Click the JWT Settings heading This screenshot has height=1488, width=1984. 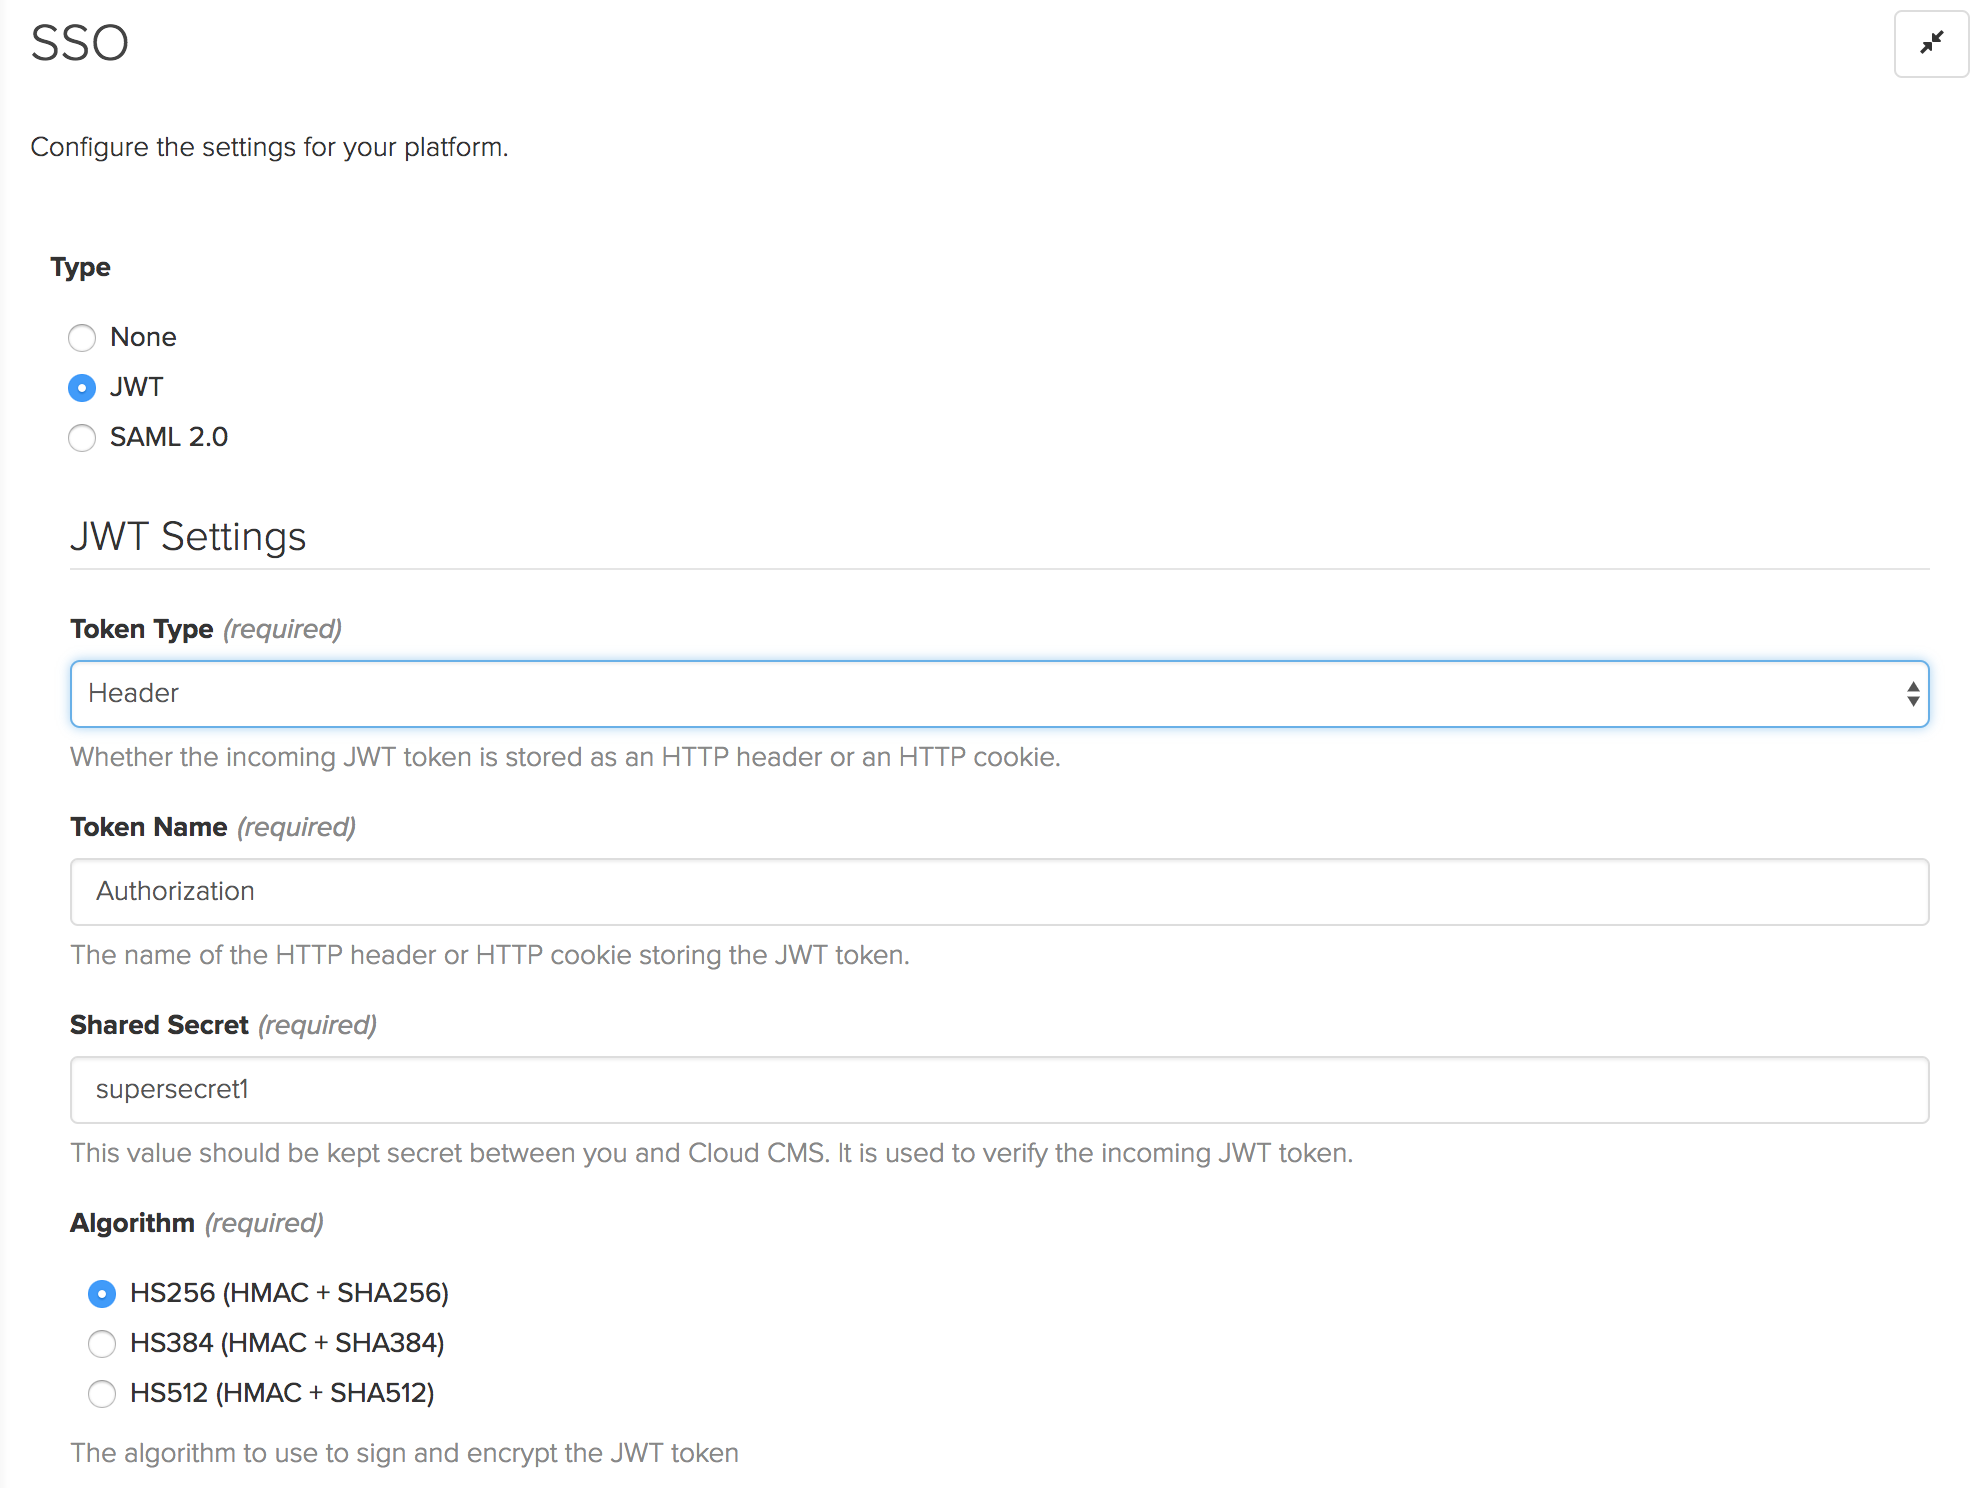(x=188, y=537)
